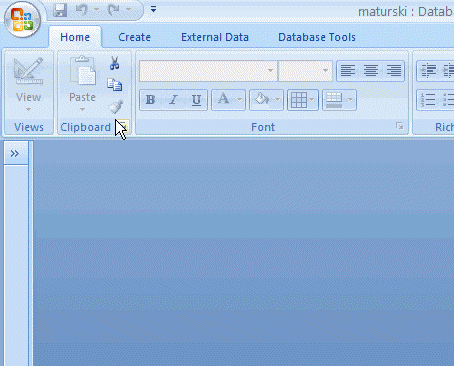Click the Cut scissors icon
This screenshot has height=366, width=454.
114,63
